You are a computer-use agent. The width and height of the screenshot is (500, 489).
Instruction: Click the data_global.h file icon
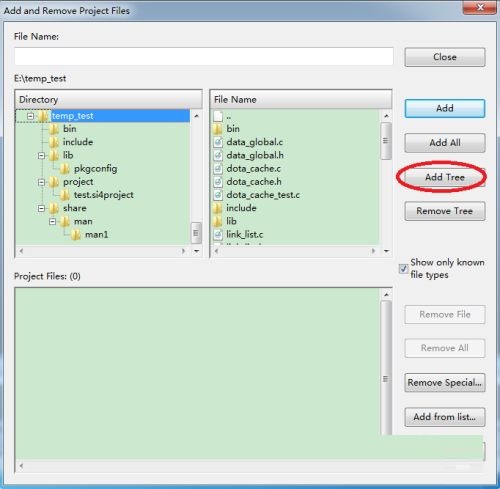coord(218,156)
